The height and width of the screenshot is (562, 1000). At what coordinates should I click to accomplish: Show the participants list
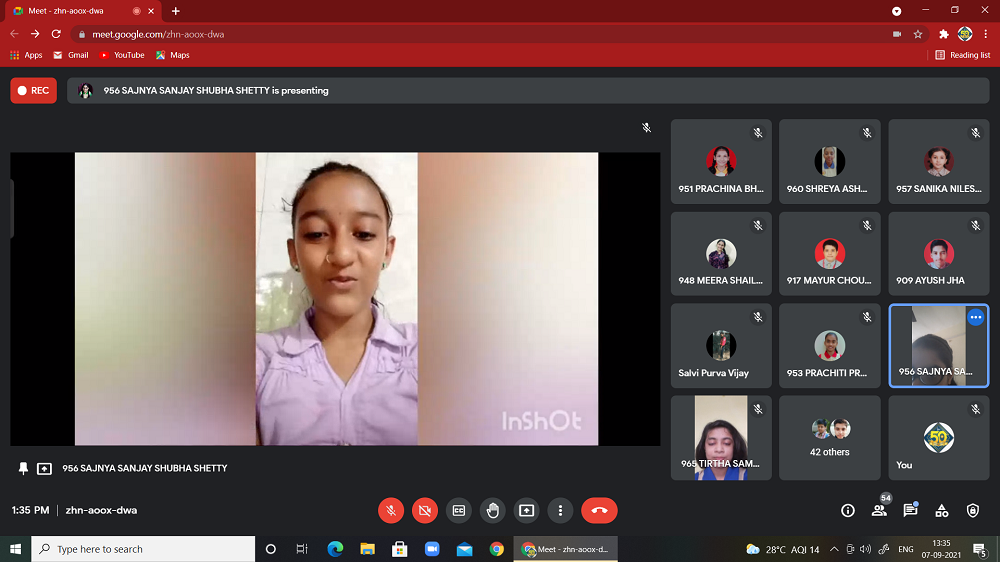[879, 510]
